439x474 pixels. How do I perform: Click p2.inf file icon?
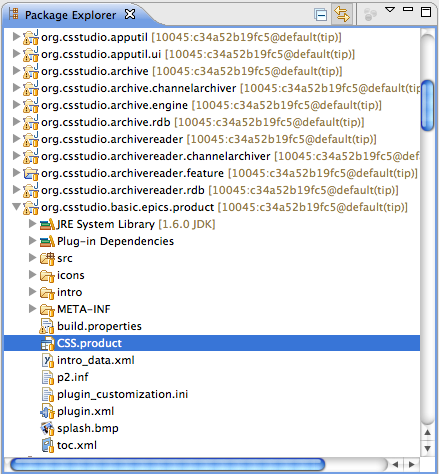point(48,378)
